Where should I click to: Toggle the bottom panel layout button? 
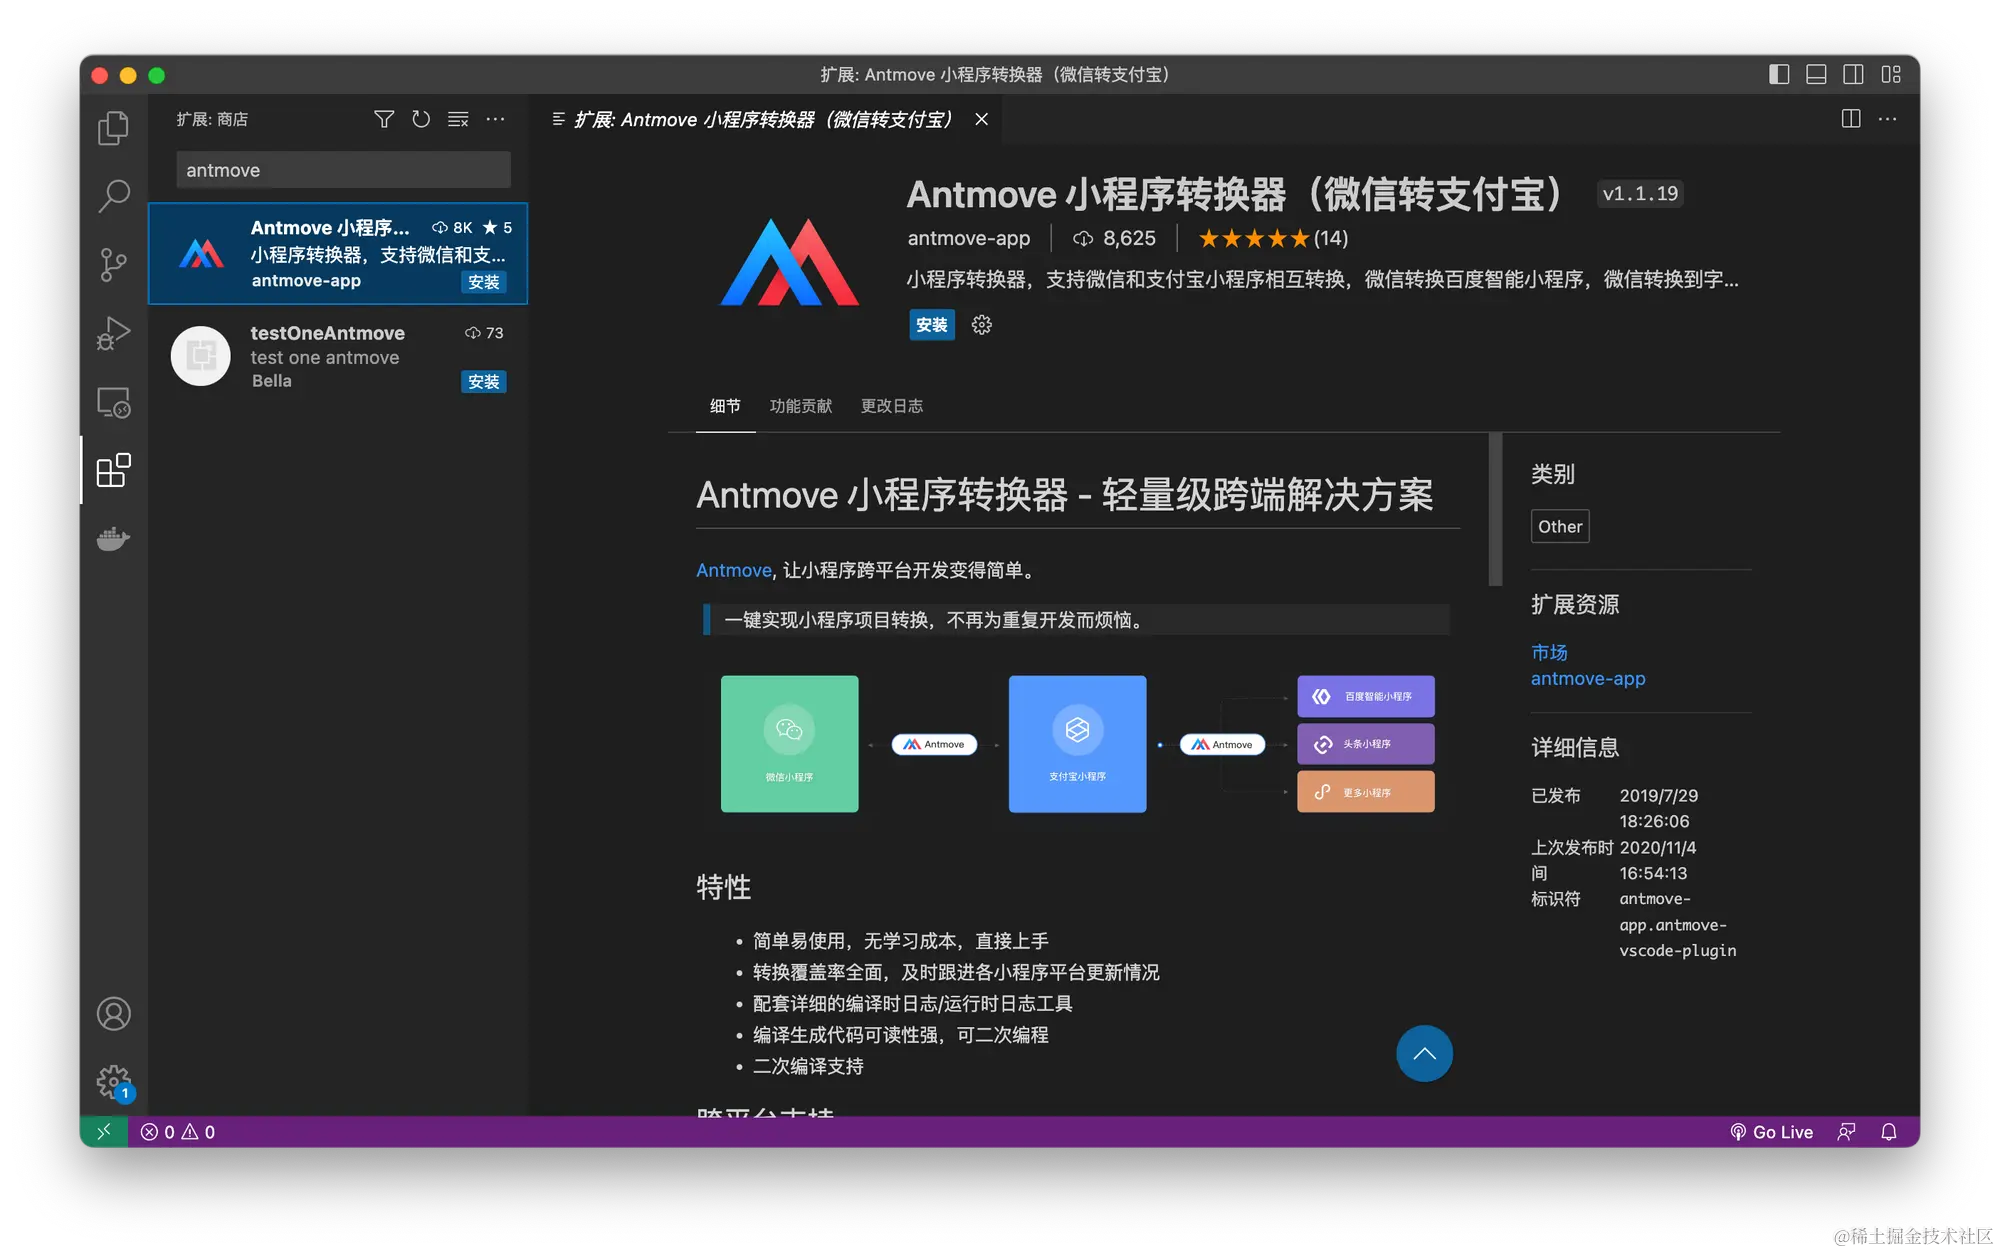[x=1816, y=74]
